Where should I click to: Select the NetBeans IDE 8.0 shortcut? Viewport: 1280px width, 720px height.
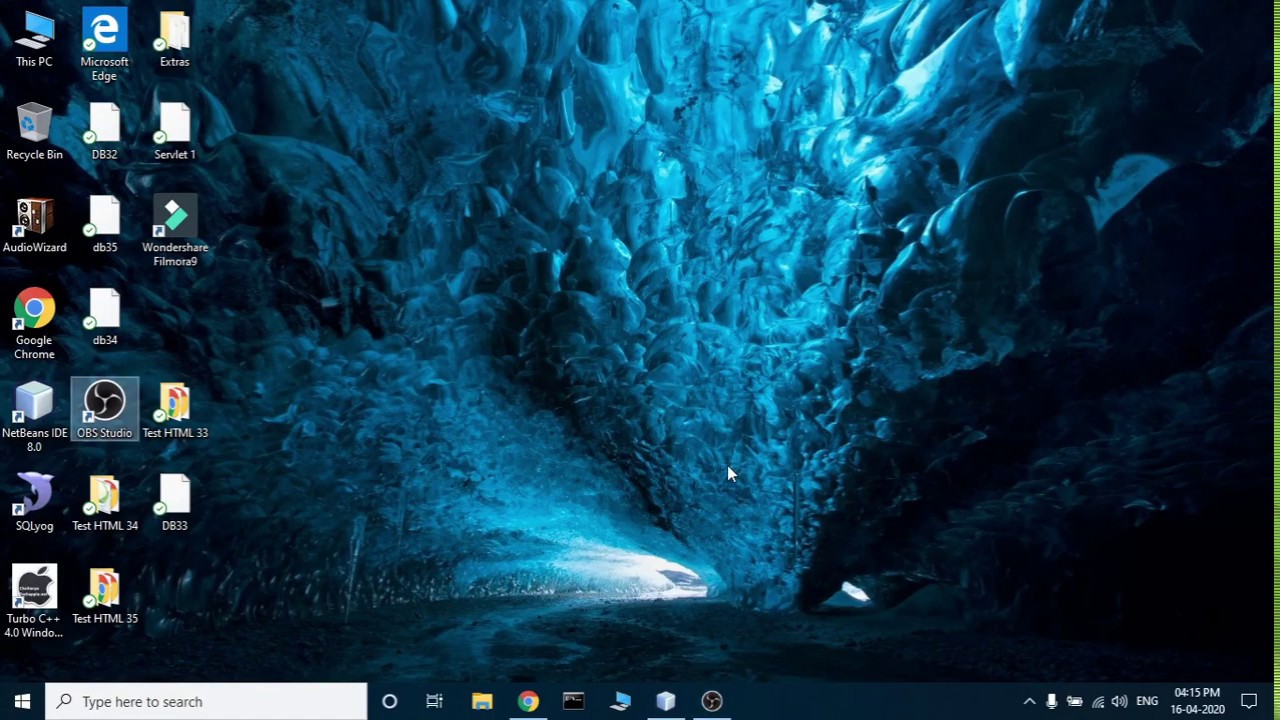click(34, 418)
